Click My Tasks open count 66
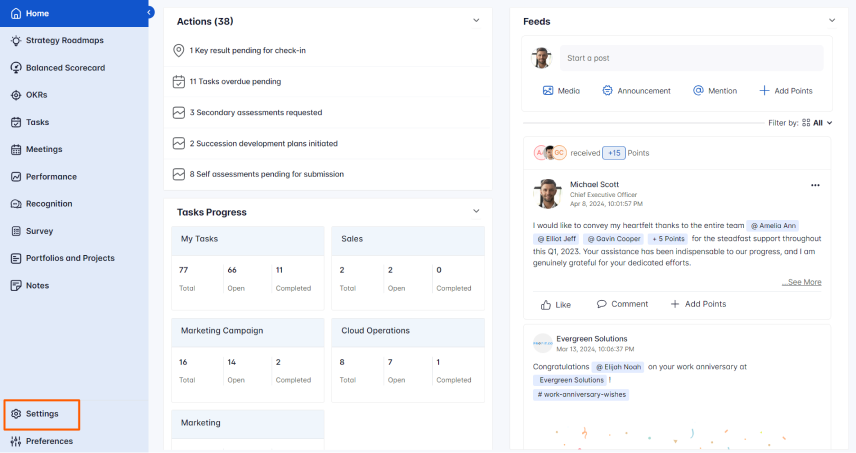The image size is (856, 453). (x=232, y=270)
